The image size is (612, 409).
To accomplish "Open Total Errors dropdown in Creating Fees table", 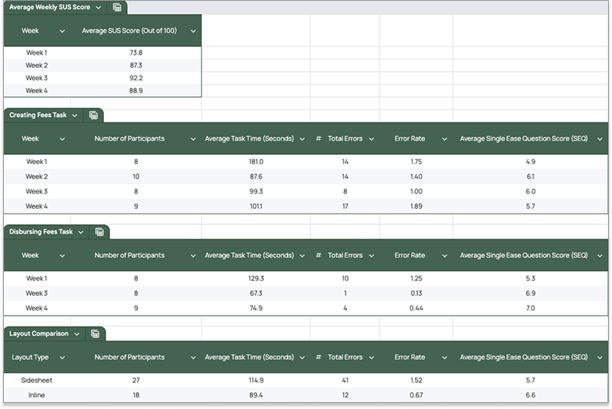I will 372,139.
